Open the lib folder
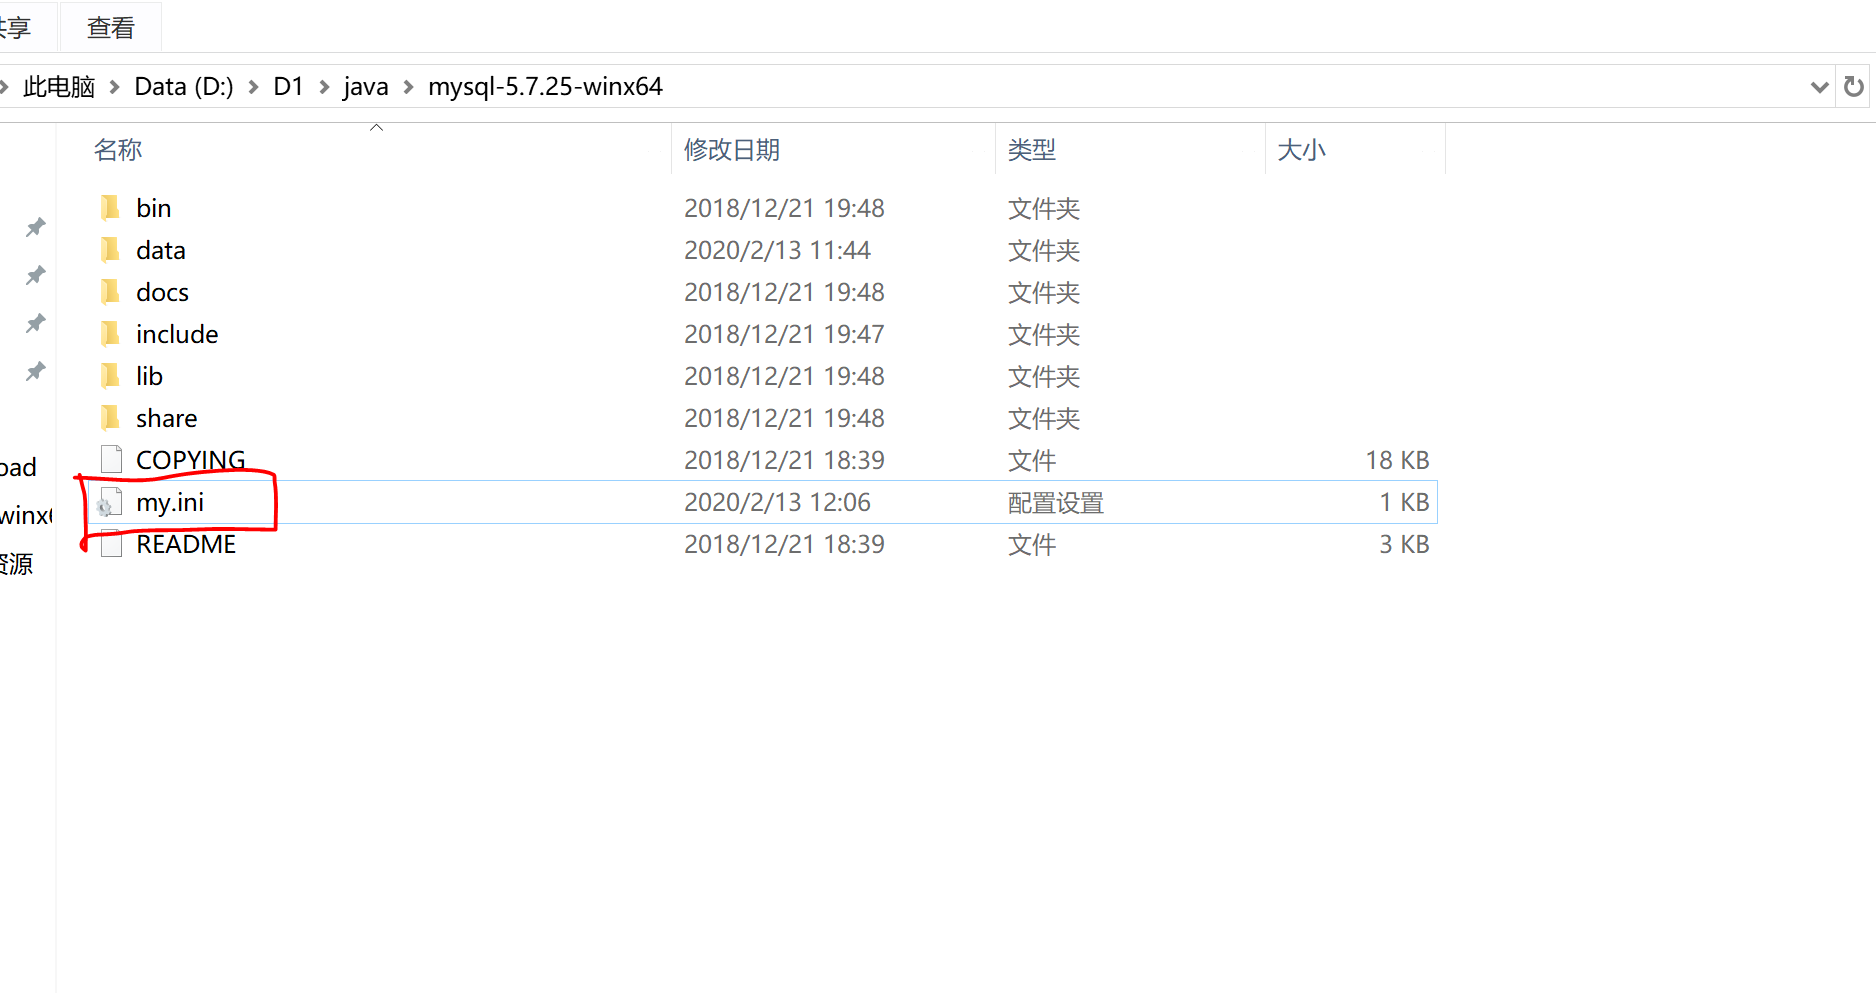Viewport: 1876px width, 993px height. click(148, 376)
